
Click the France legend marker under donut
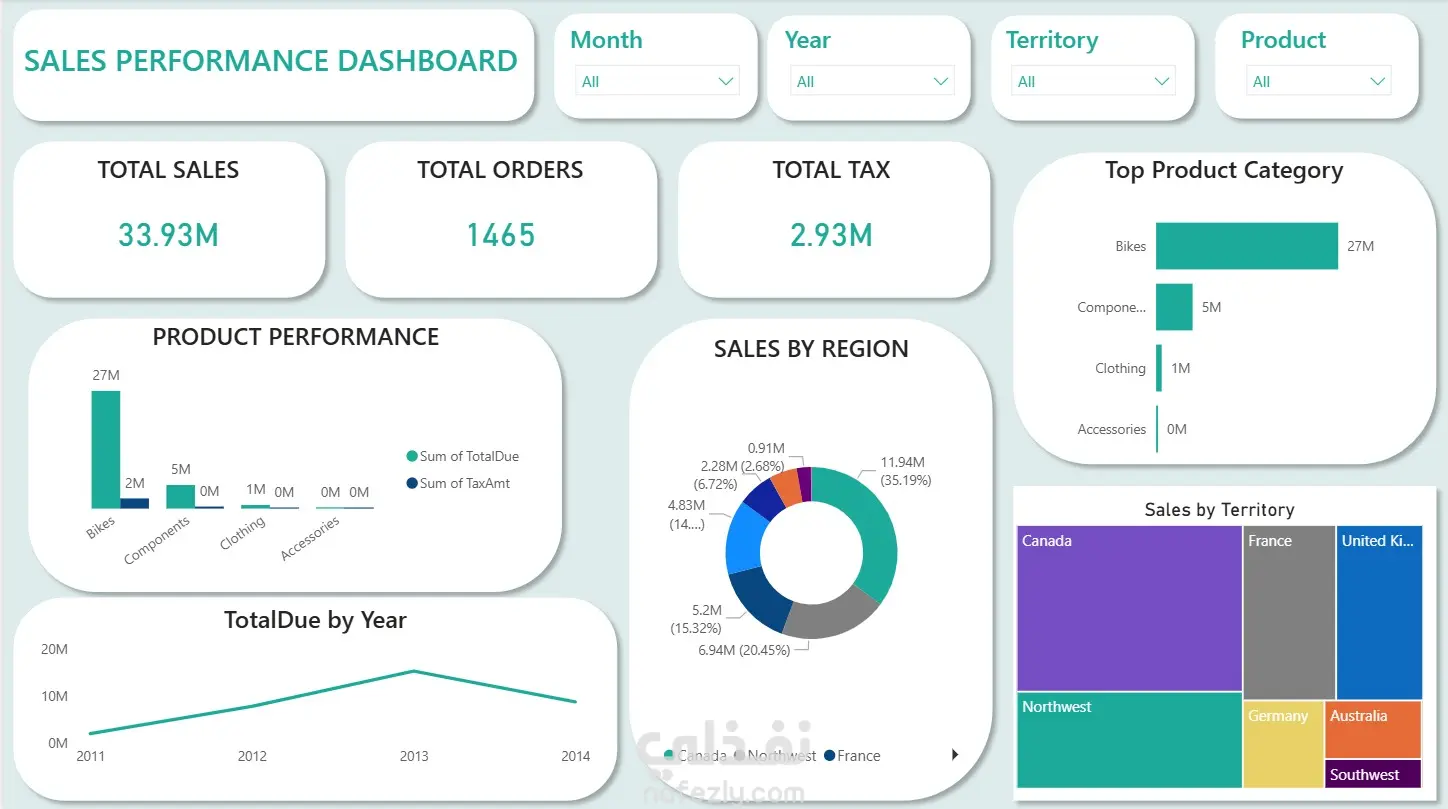tap(829, 756)
